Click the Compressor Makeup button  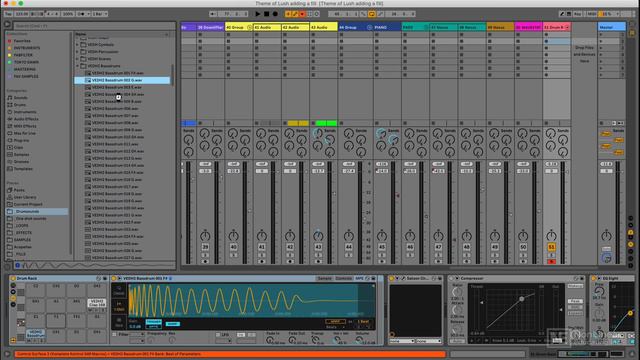575,286
